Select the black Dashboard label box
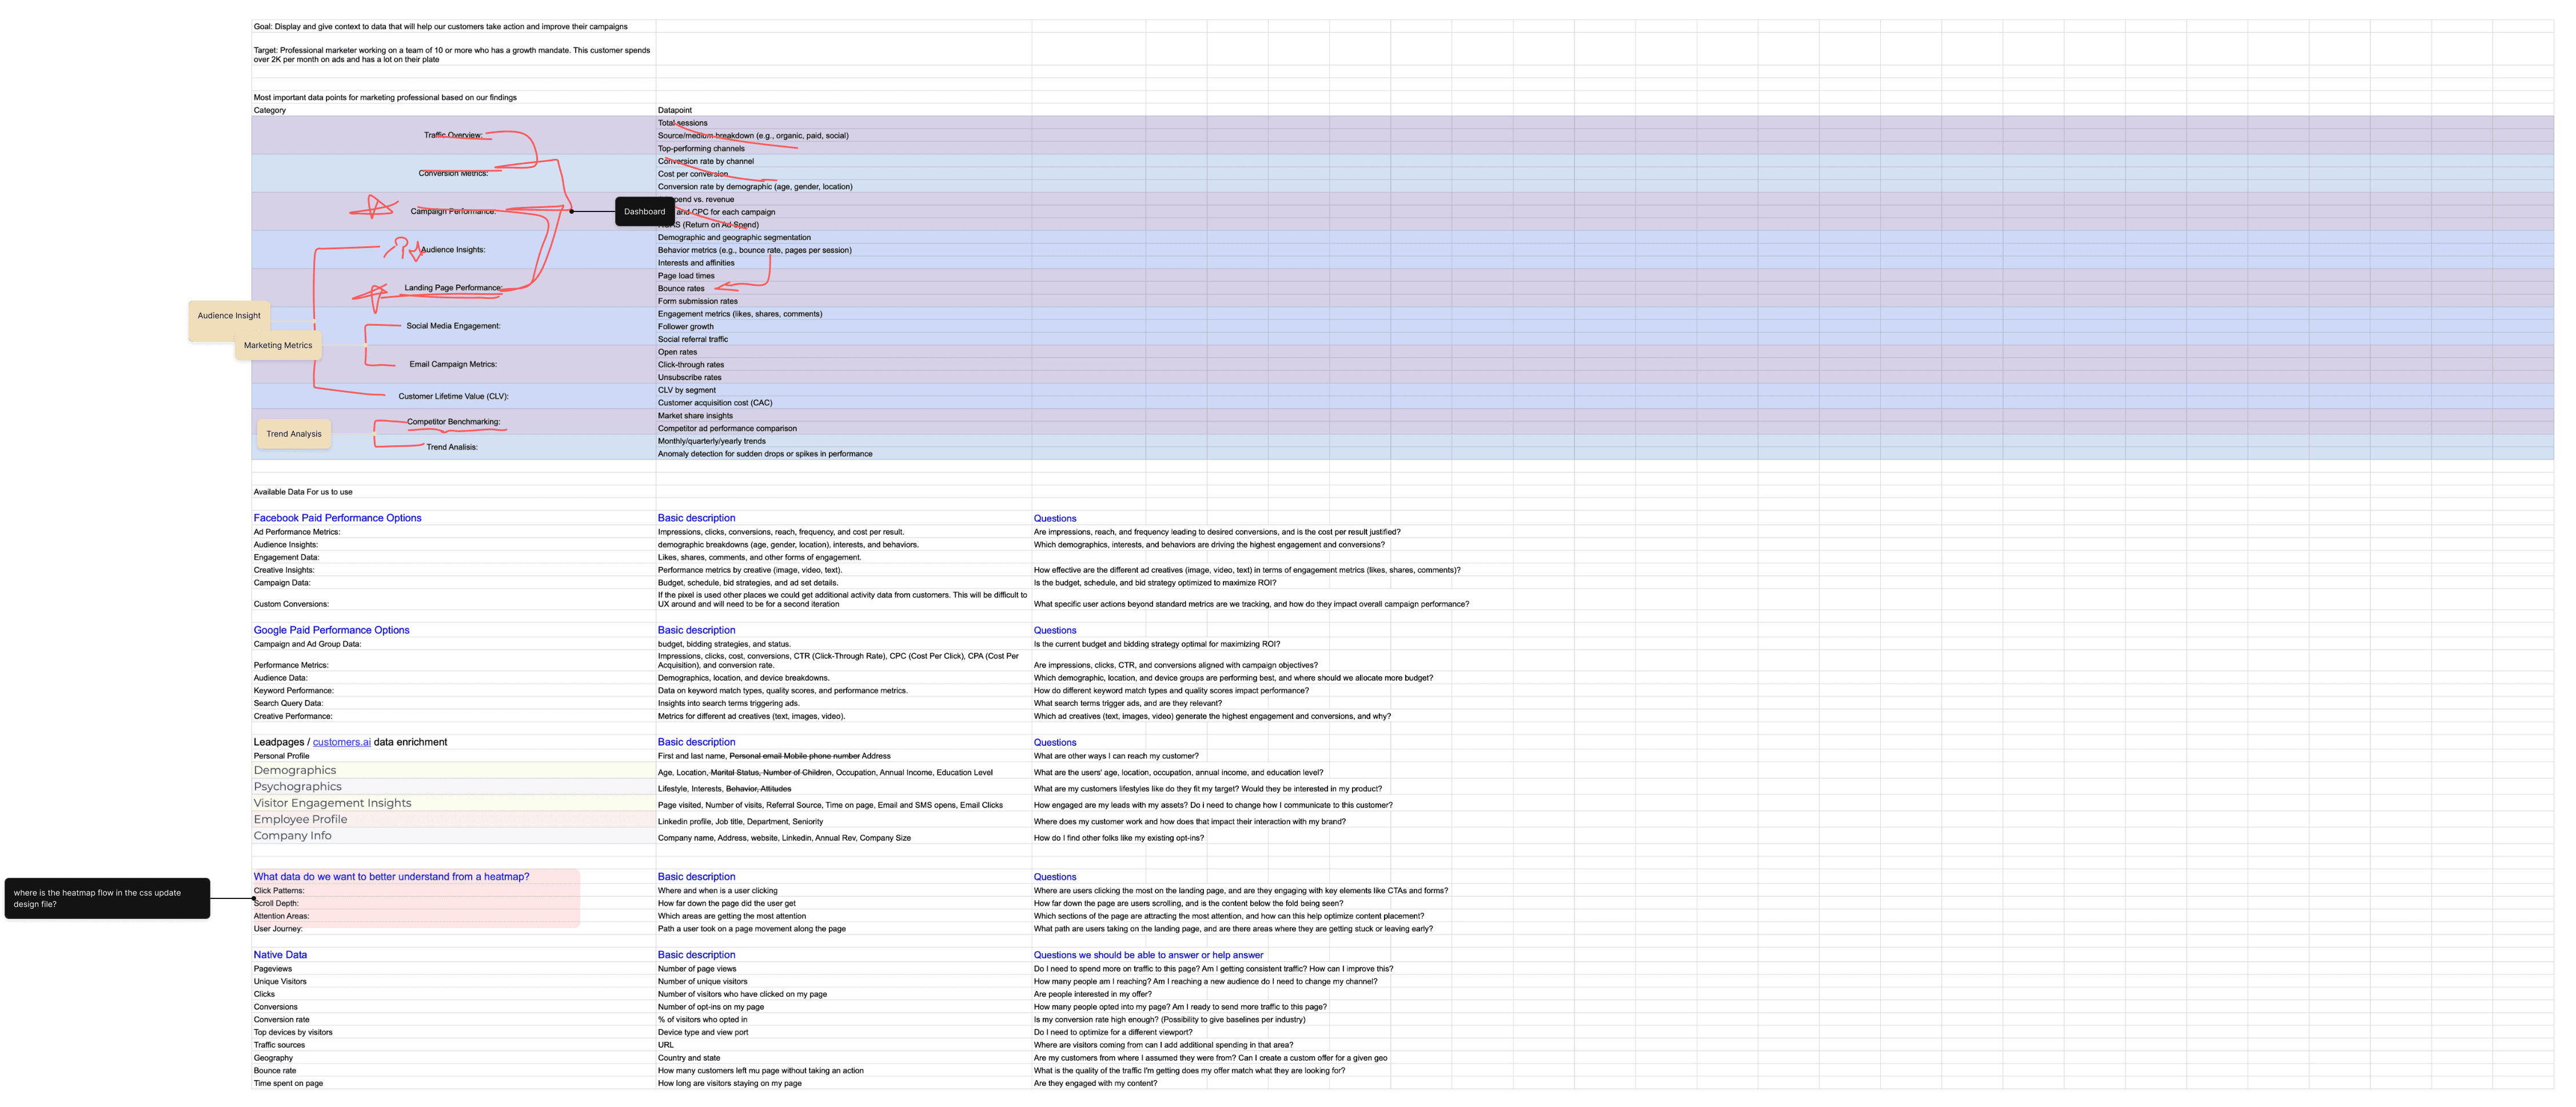2576x1107 pixels. point(644,211)
